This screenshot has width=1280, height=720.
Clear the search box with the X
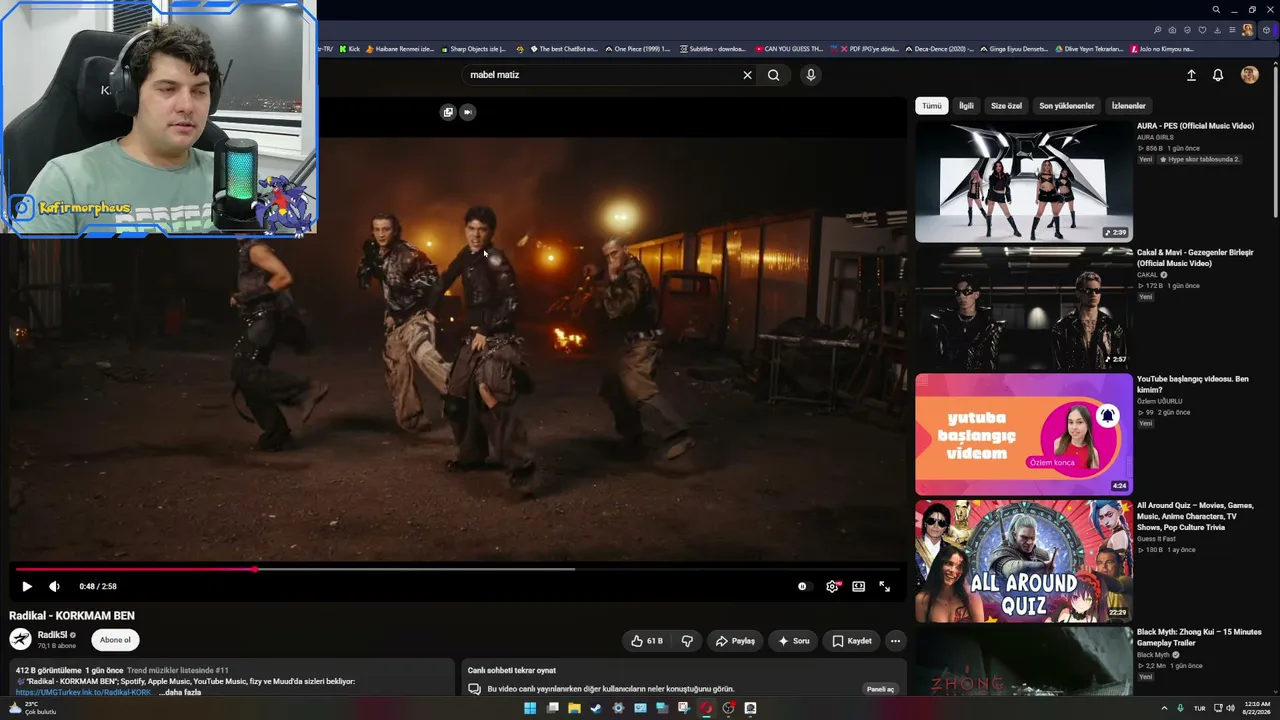747,75
